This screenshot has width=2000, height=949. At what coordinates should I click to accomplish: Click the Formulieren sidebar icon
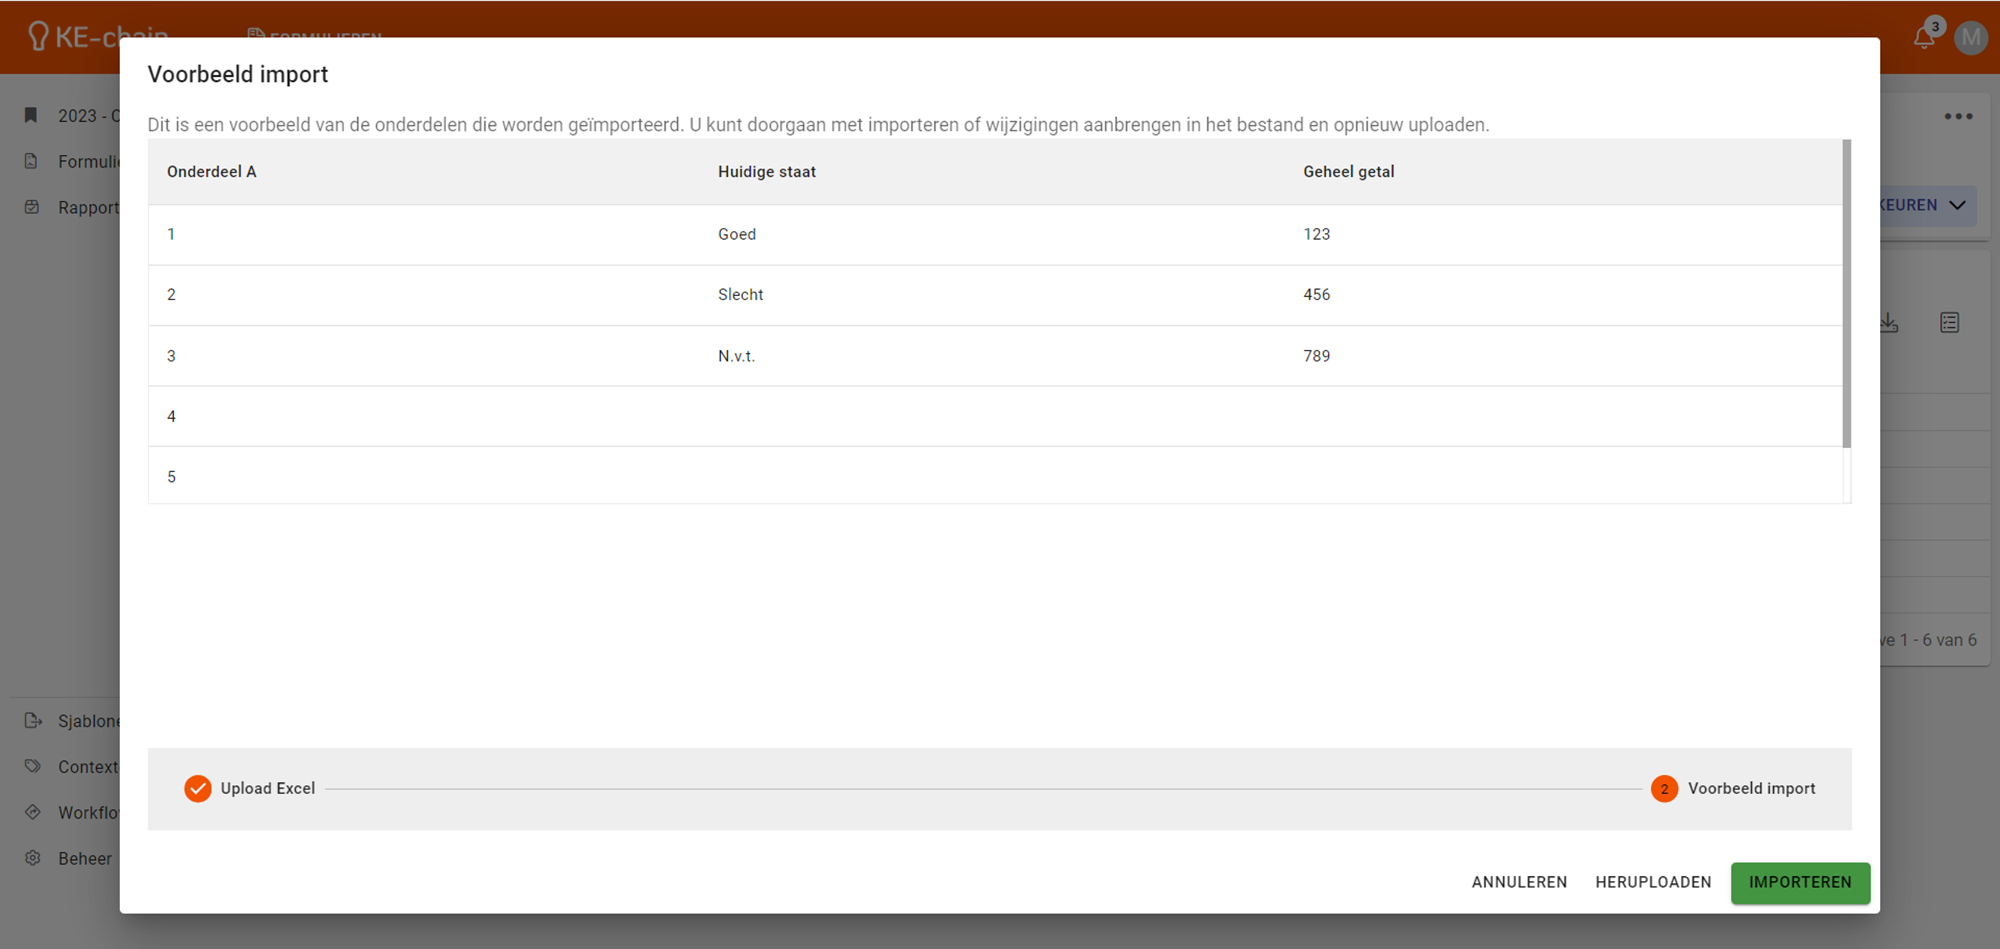[x=31, y=161]
